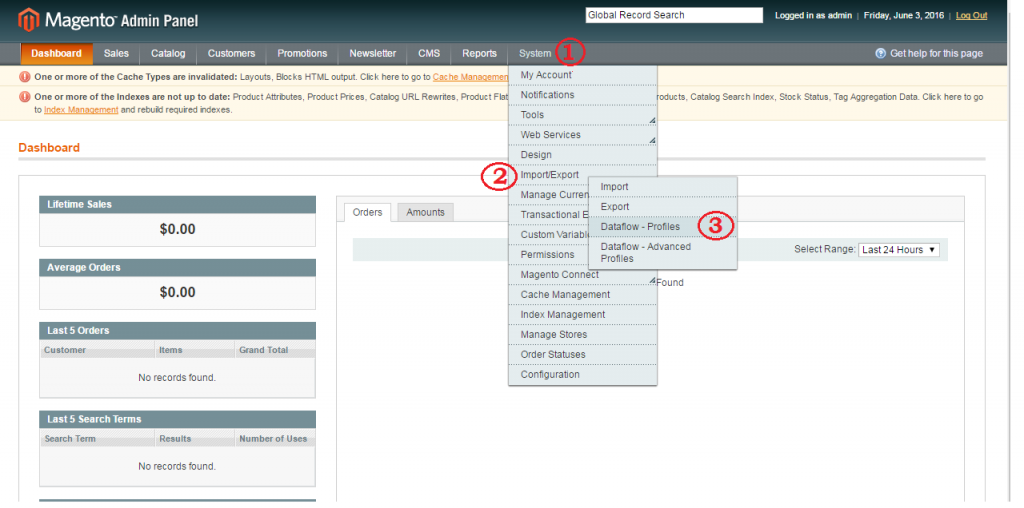Open the Sales menu
This screenshot has height=508, width=1024.
tap(116, 54)
